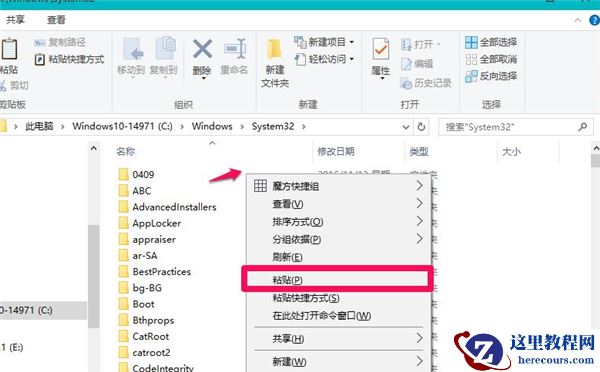Select the BestPractices folder name

tap(161, 272)
